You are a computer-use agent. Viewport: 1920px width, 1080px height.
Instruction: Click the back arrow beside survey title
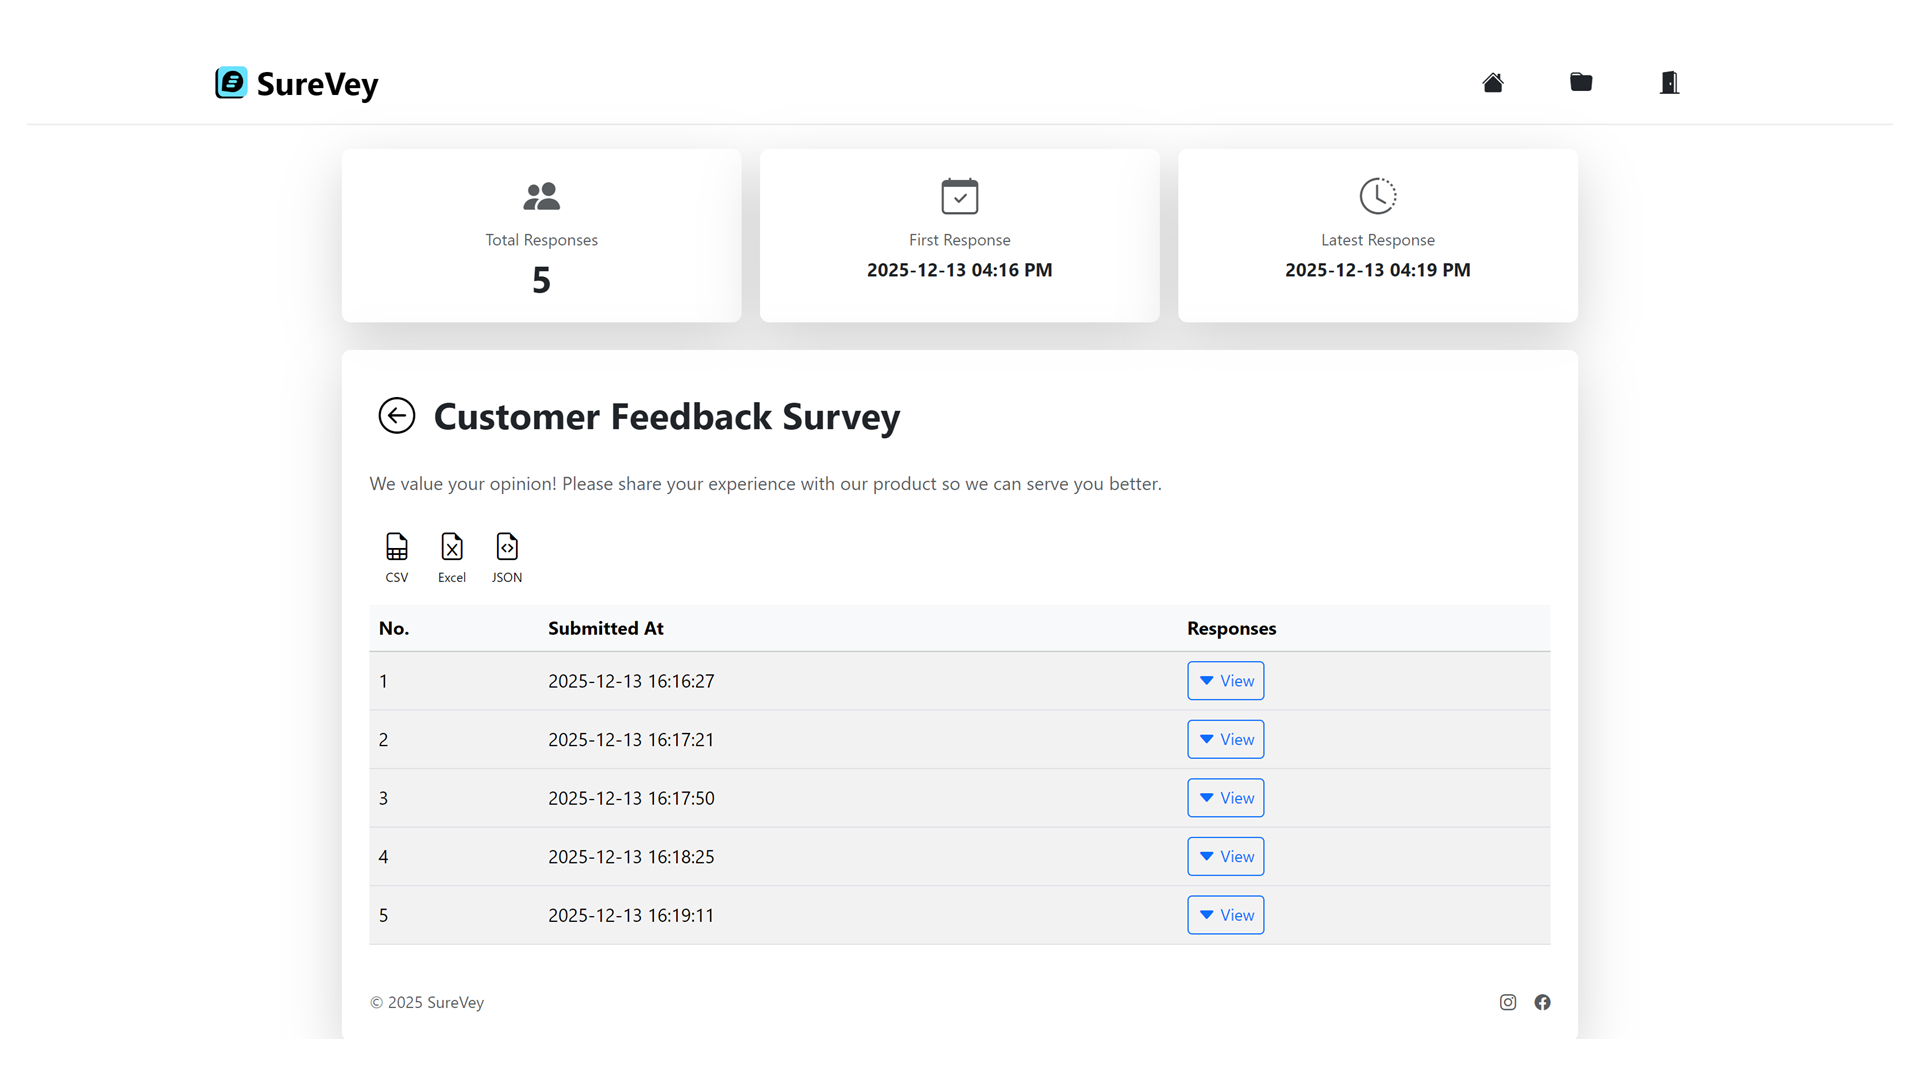(396, 416)
